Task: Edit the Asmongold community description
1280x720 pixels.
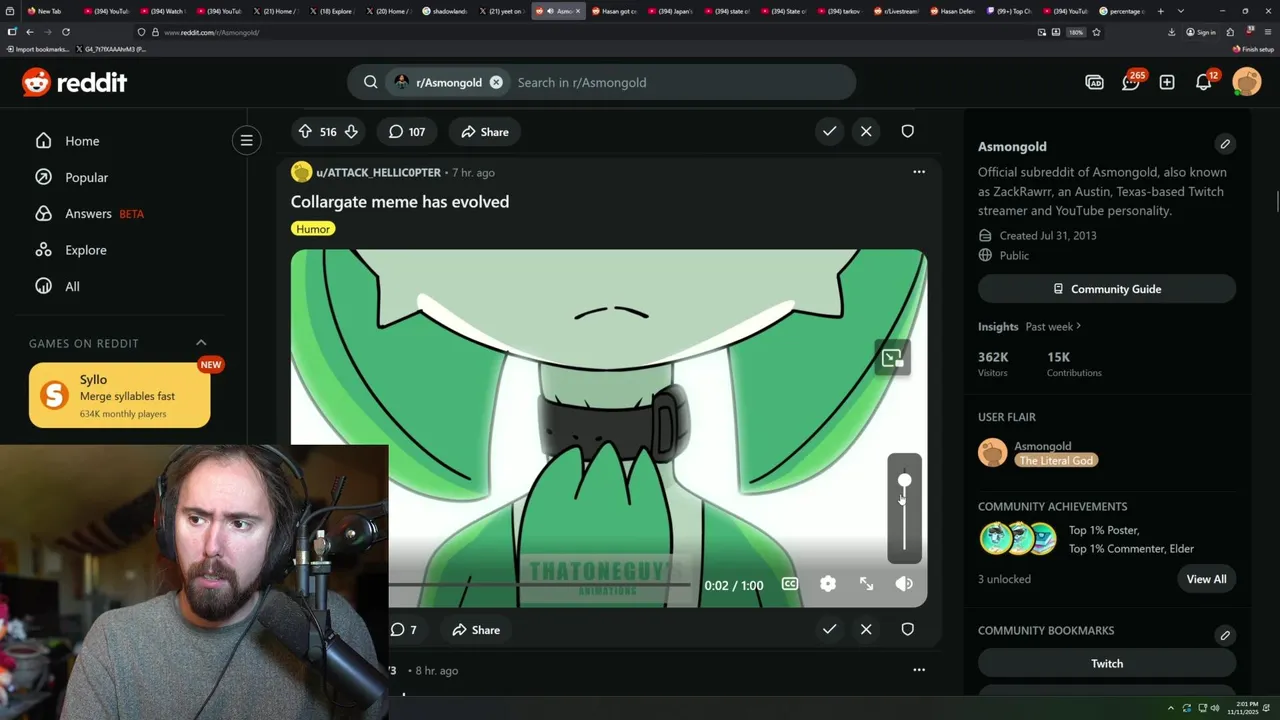Action: click(1225, 144)
